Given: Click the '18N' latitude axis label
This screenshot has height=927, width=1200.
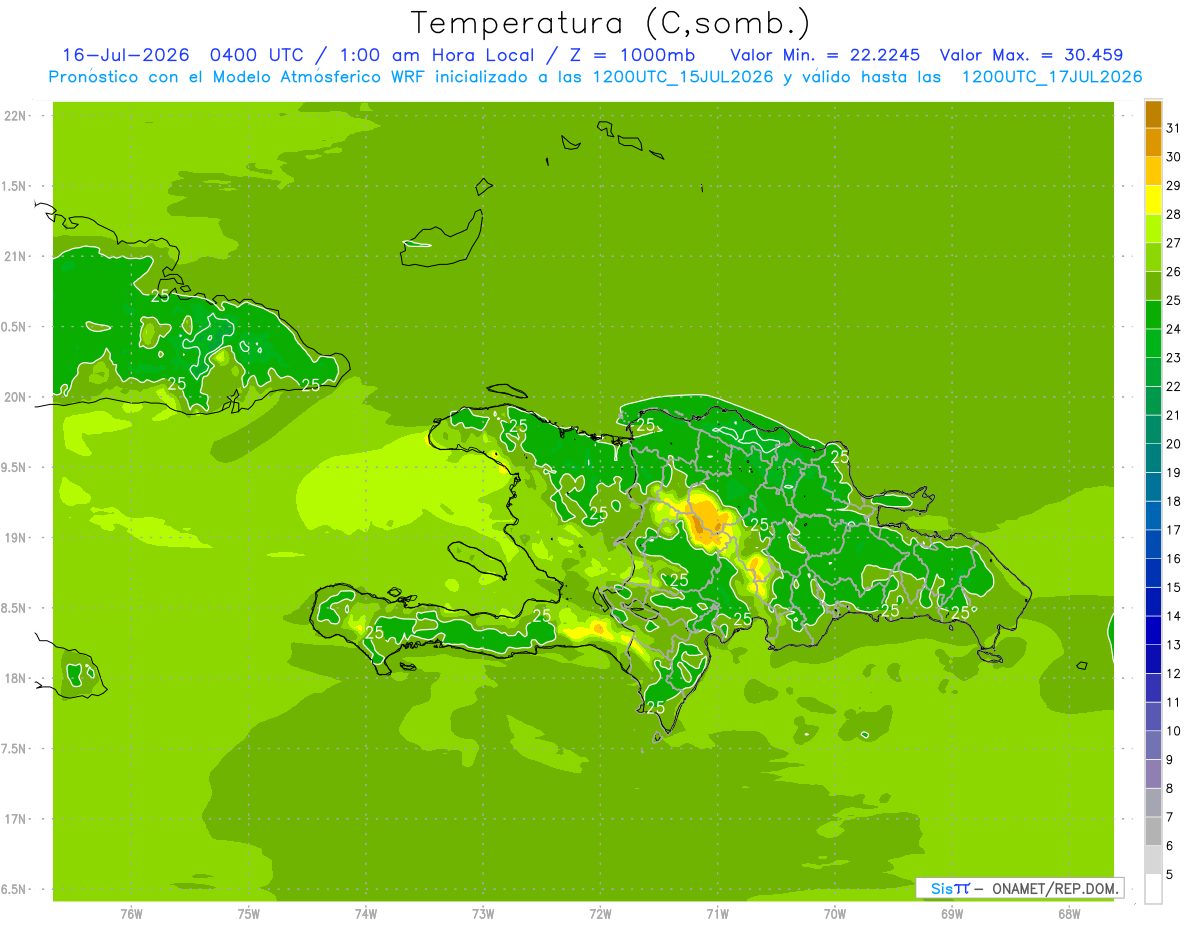Looking at the screenshot, I should pyautogui.click(x=16, y=679).
